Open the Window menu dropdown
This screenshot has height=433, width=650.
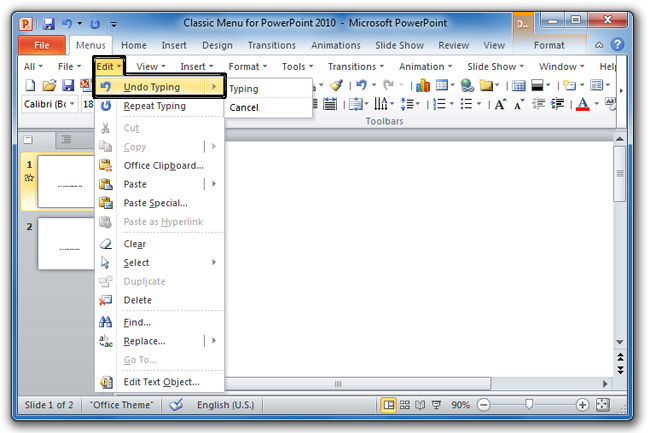pyautogui.click(x=561, y=67)
